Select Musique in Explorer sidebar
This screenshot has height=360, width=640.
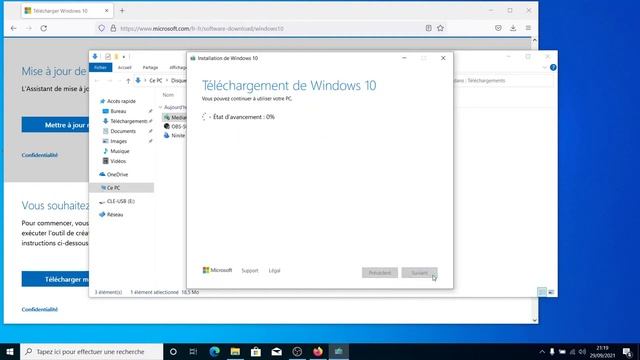pyautogui.click(x=119, y=151)
